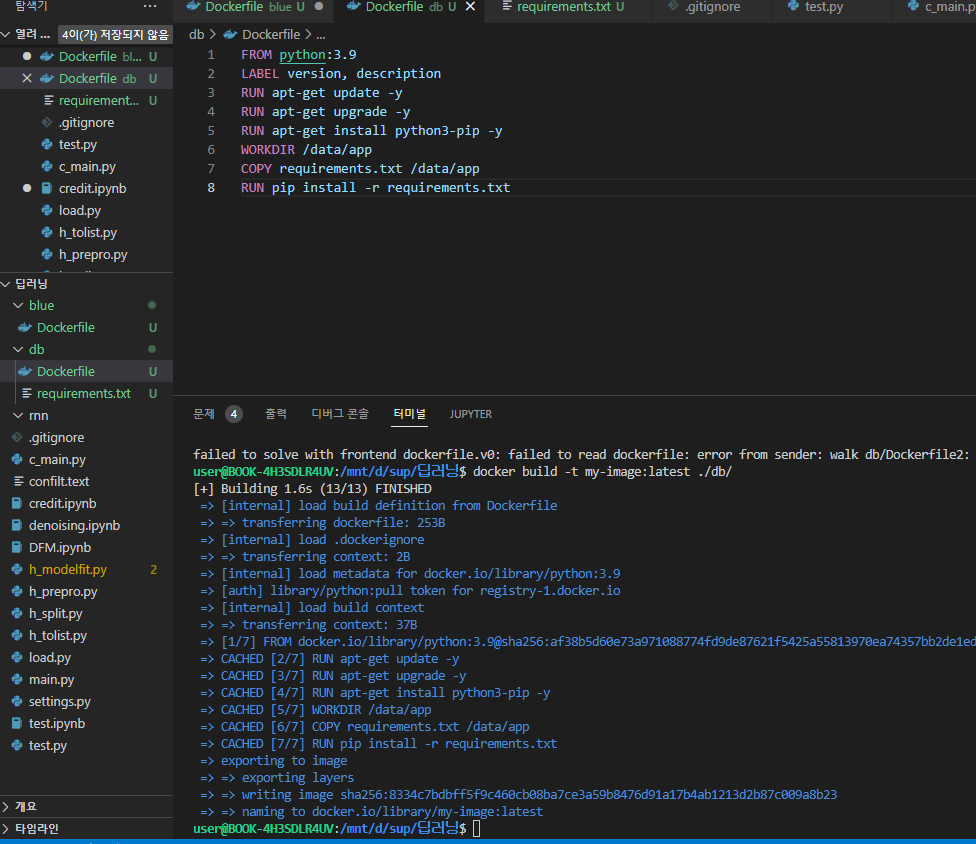Click c_main.py Python icon in open editors
This screenshot has width=976, height=844.
(x=47, y=167)
